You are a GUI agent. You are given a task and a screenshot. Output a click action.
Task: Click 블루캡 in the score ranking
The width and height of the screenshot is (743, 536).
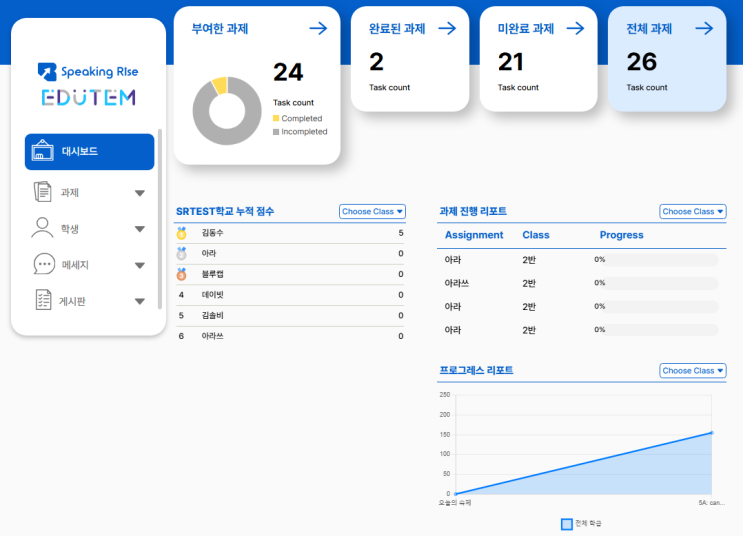click(212, 274)
